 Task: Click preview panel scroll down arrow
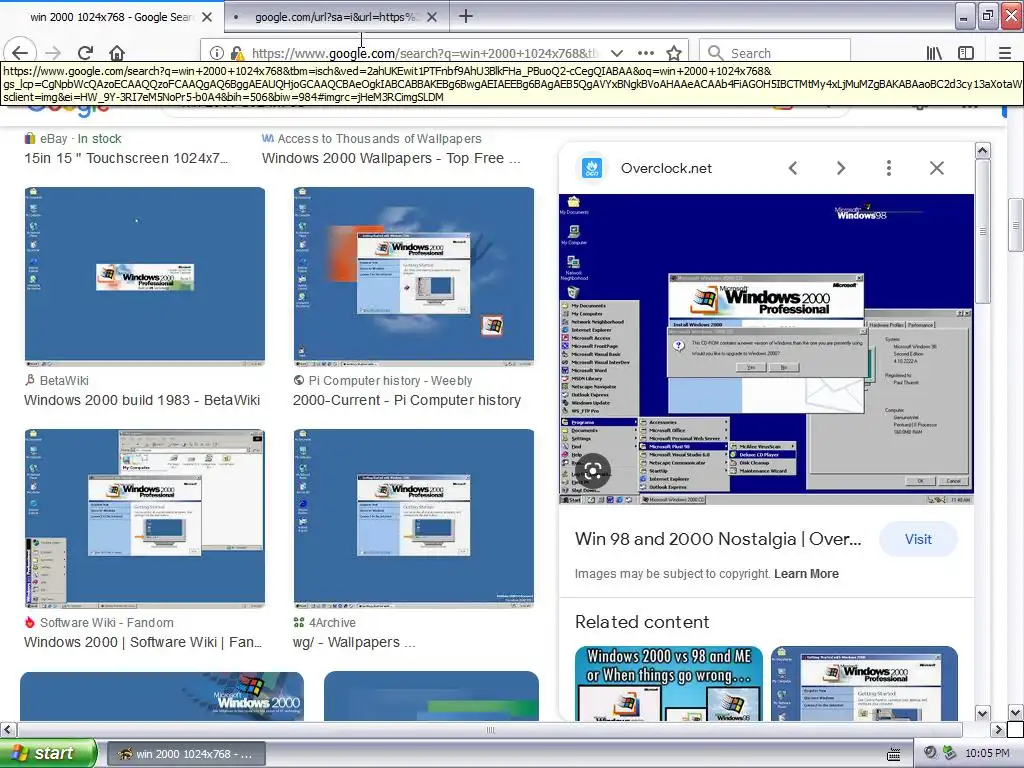click(982, 712)
